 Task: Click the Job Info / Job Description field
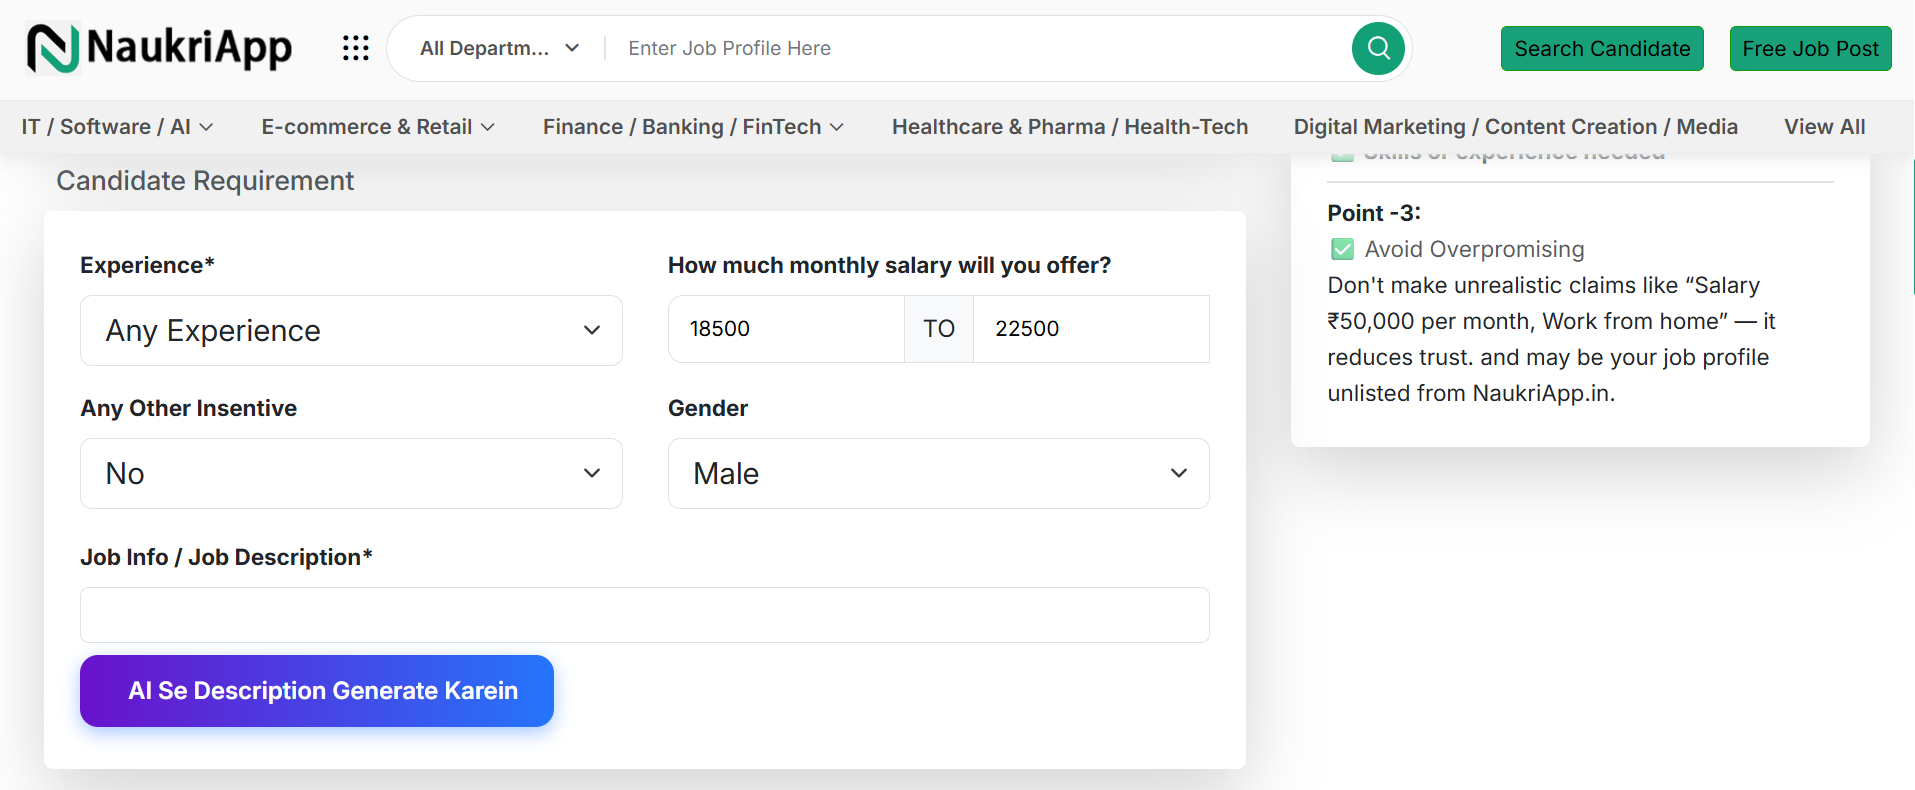tap(644, 615)
